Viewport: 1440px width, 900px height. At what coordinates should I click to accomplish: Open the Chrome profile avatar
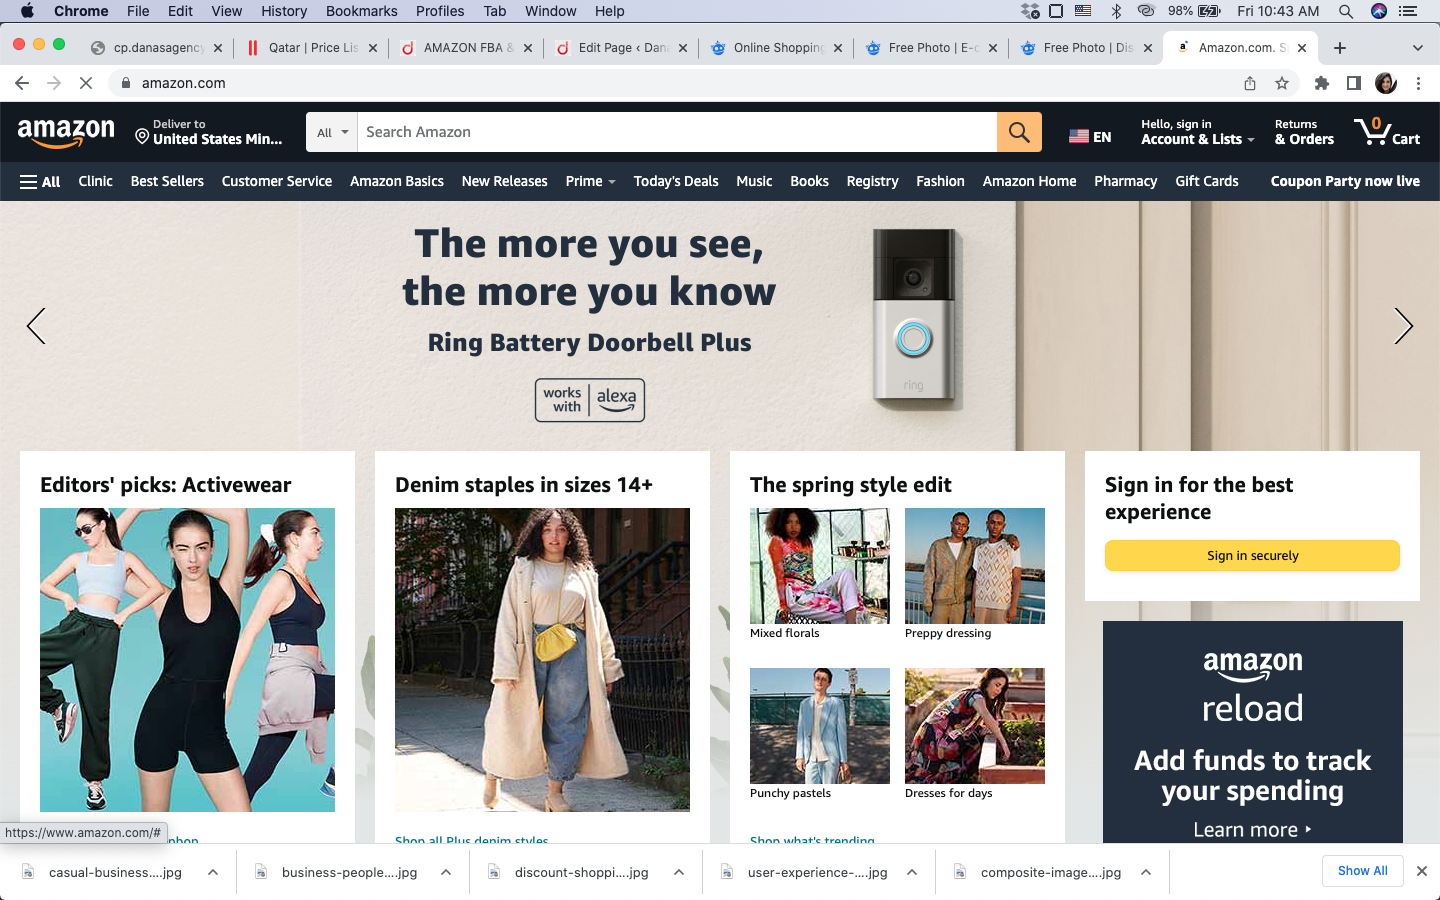click(1386, 83)
